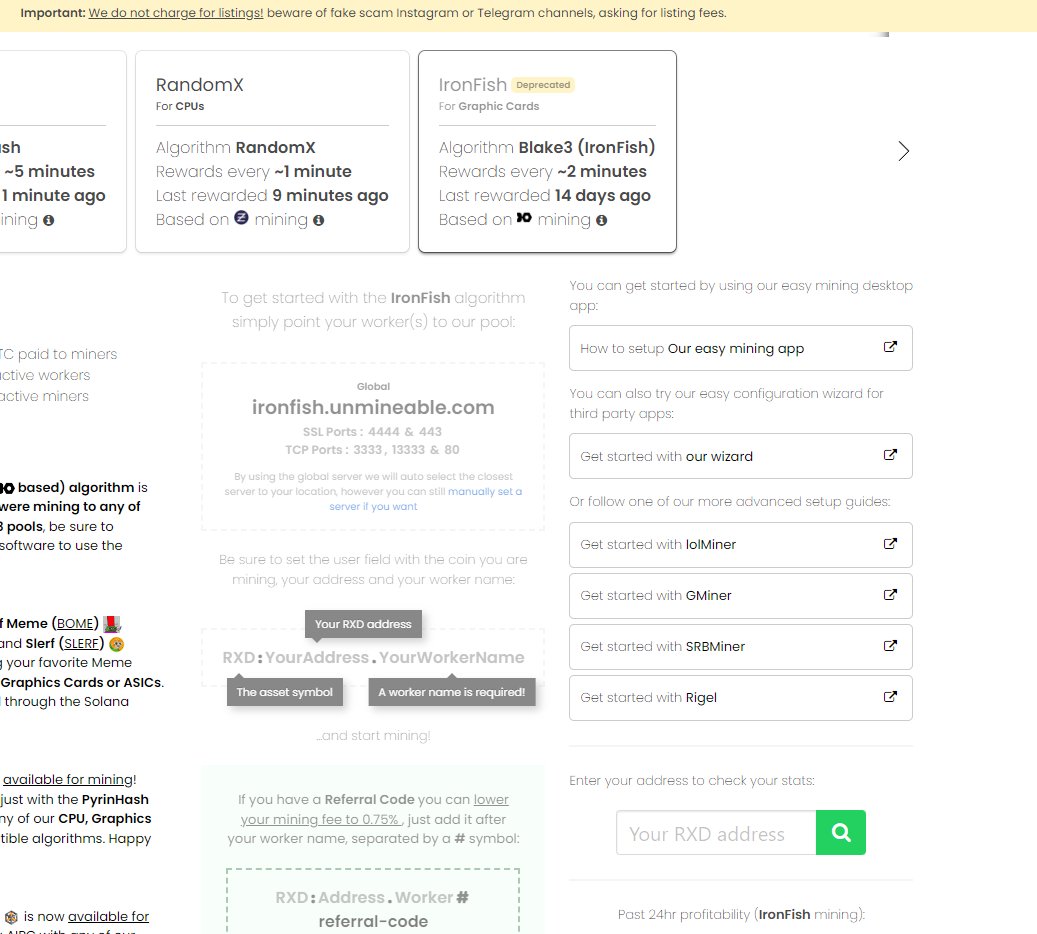Click 'The asset symbol' tooltip label

(284, 692)
